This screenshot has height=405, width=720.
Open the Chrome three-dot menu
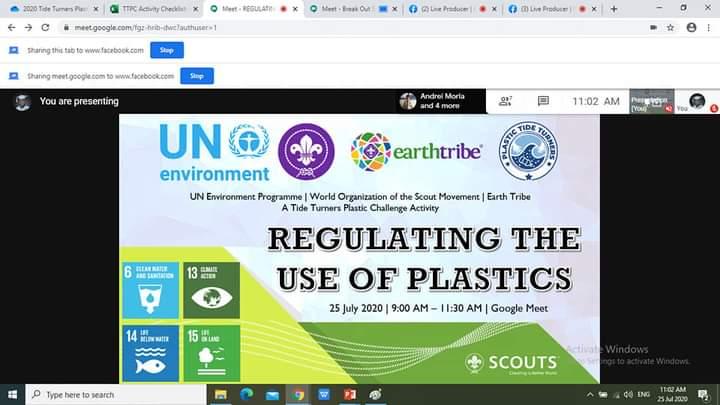tap(709, 28)
